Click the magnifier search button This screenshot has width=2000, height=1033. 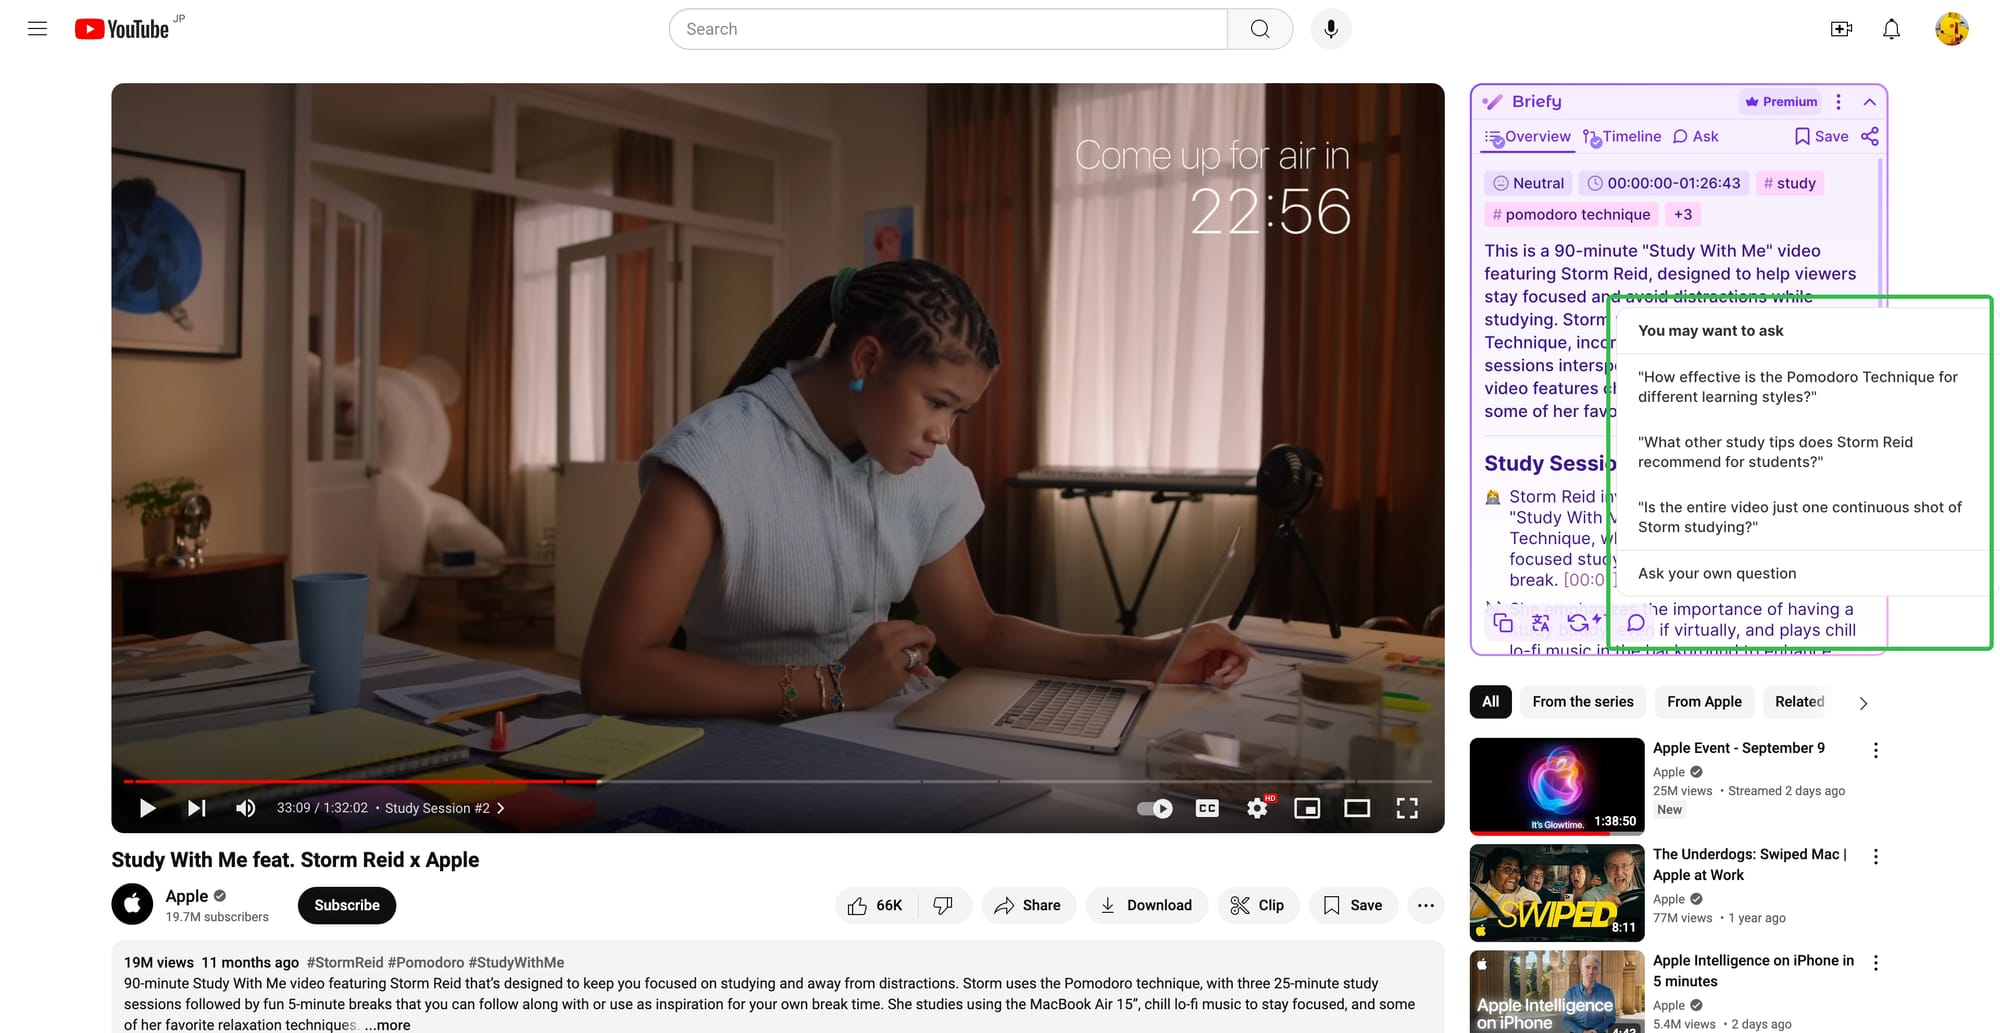pyautogui.click(x=1260, y=29)
